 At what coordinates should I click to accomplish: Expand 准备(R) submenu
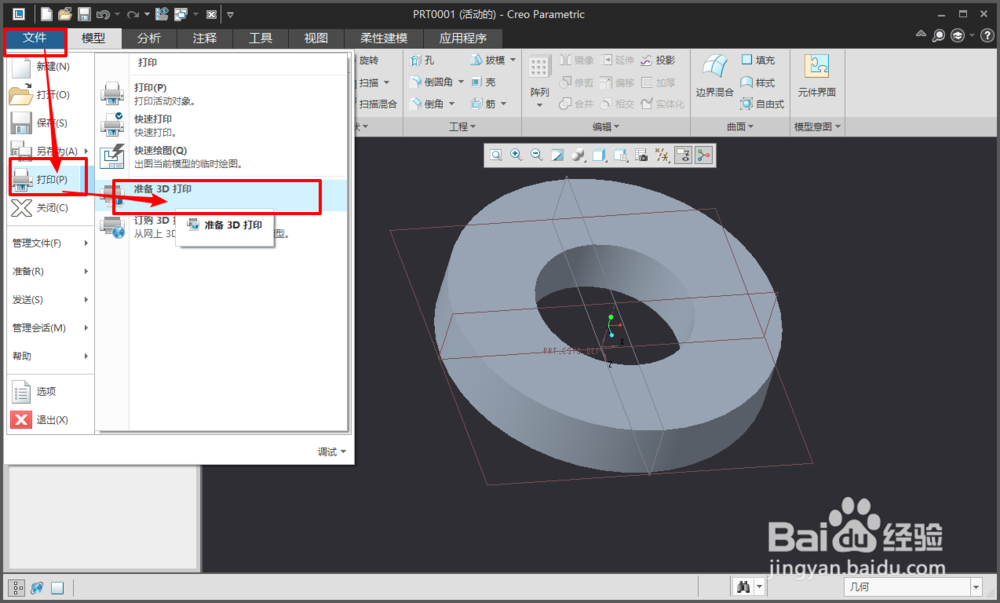pos(50,271)
